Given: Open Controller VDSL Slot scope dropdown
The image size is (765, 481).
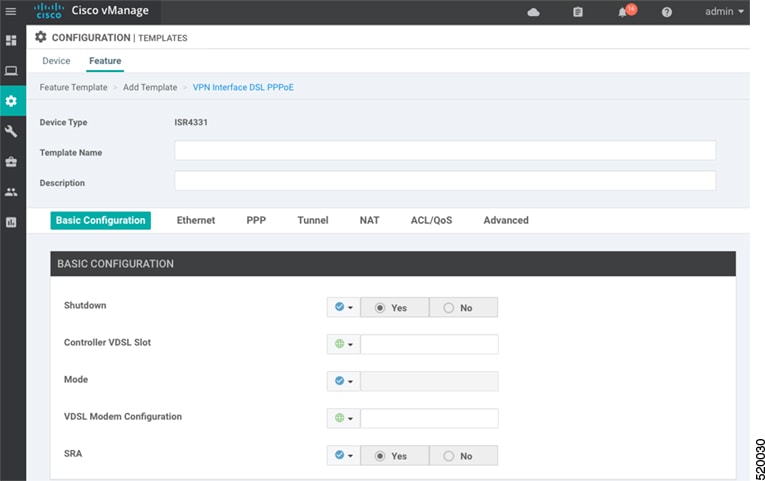Looking at the screenshot, I should pos(343,344).
